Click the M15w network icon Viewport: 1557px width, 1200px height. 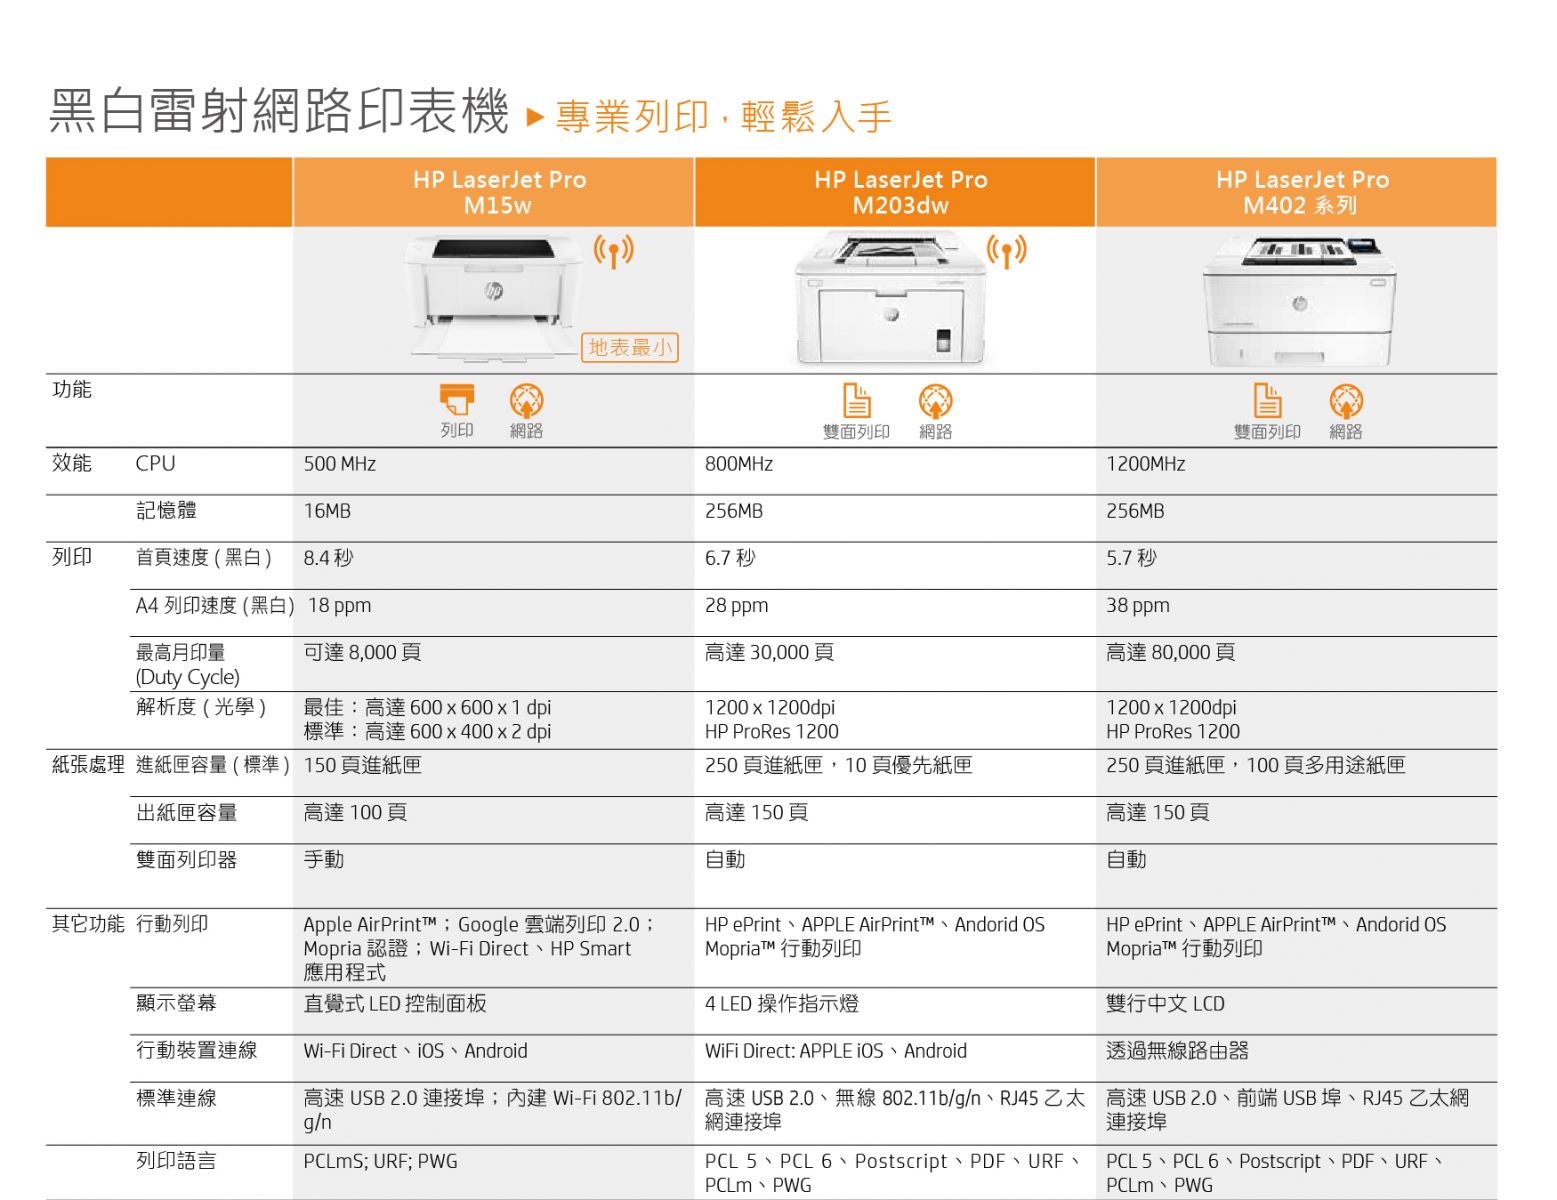[527, 400]
